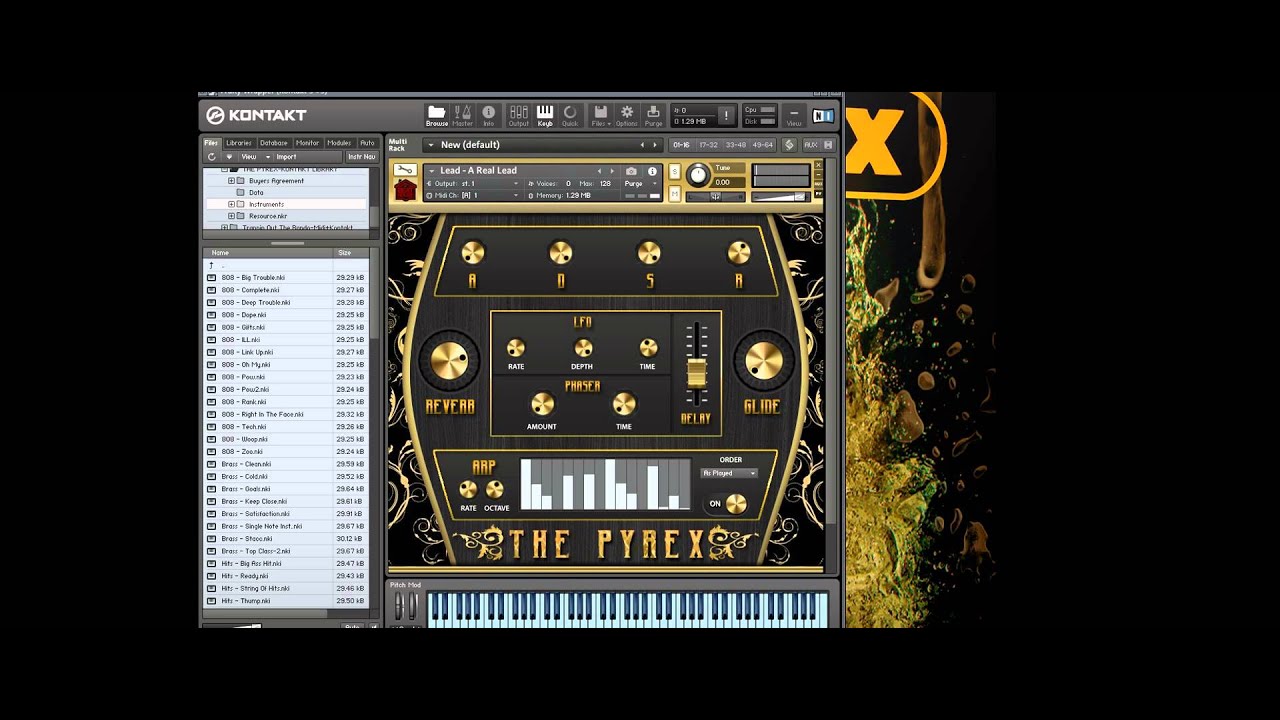Click the LFO Depth knob
The width and height of the screenshot is (1280, 720).
click(x=583, y=348)
